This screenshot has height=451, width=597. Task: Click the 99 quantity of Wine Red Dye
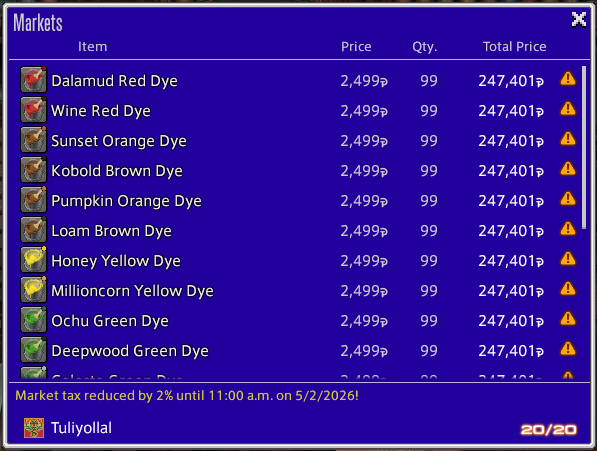click(429, 111)
